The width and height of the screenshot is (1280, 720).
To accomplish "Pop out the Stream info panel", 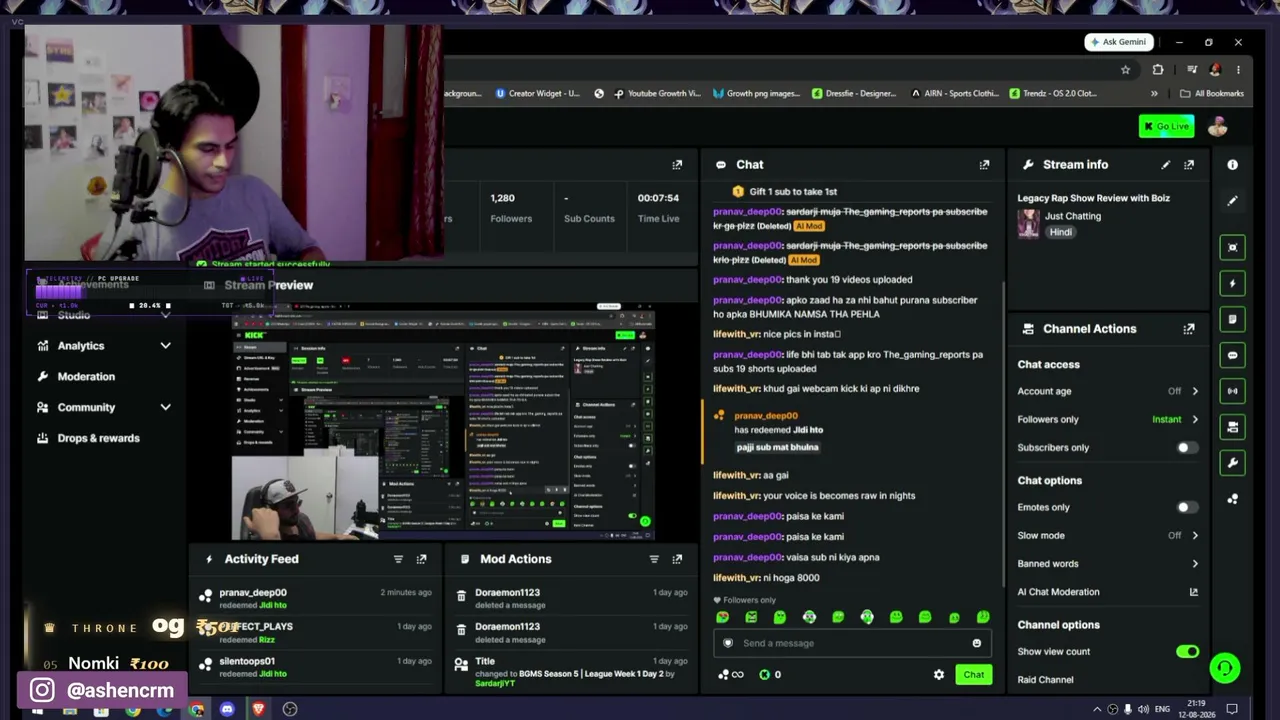I will coord(1189,165).
